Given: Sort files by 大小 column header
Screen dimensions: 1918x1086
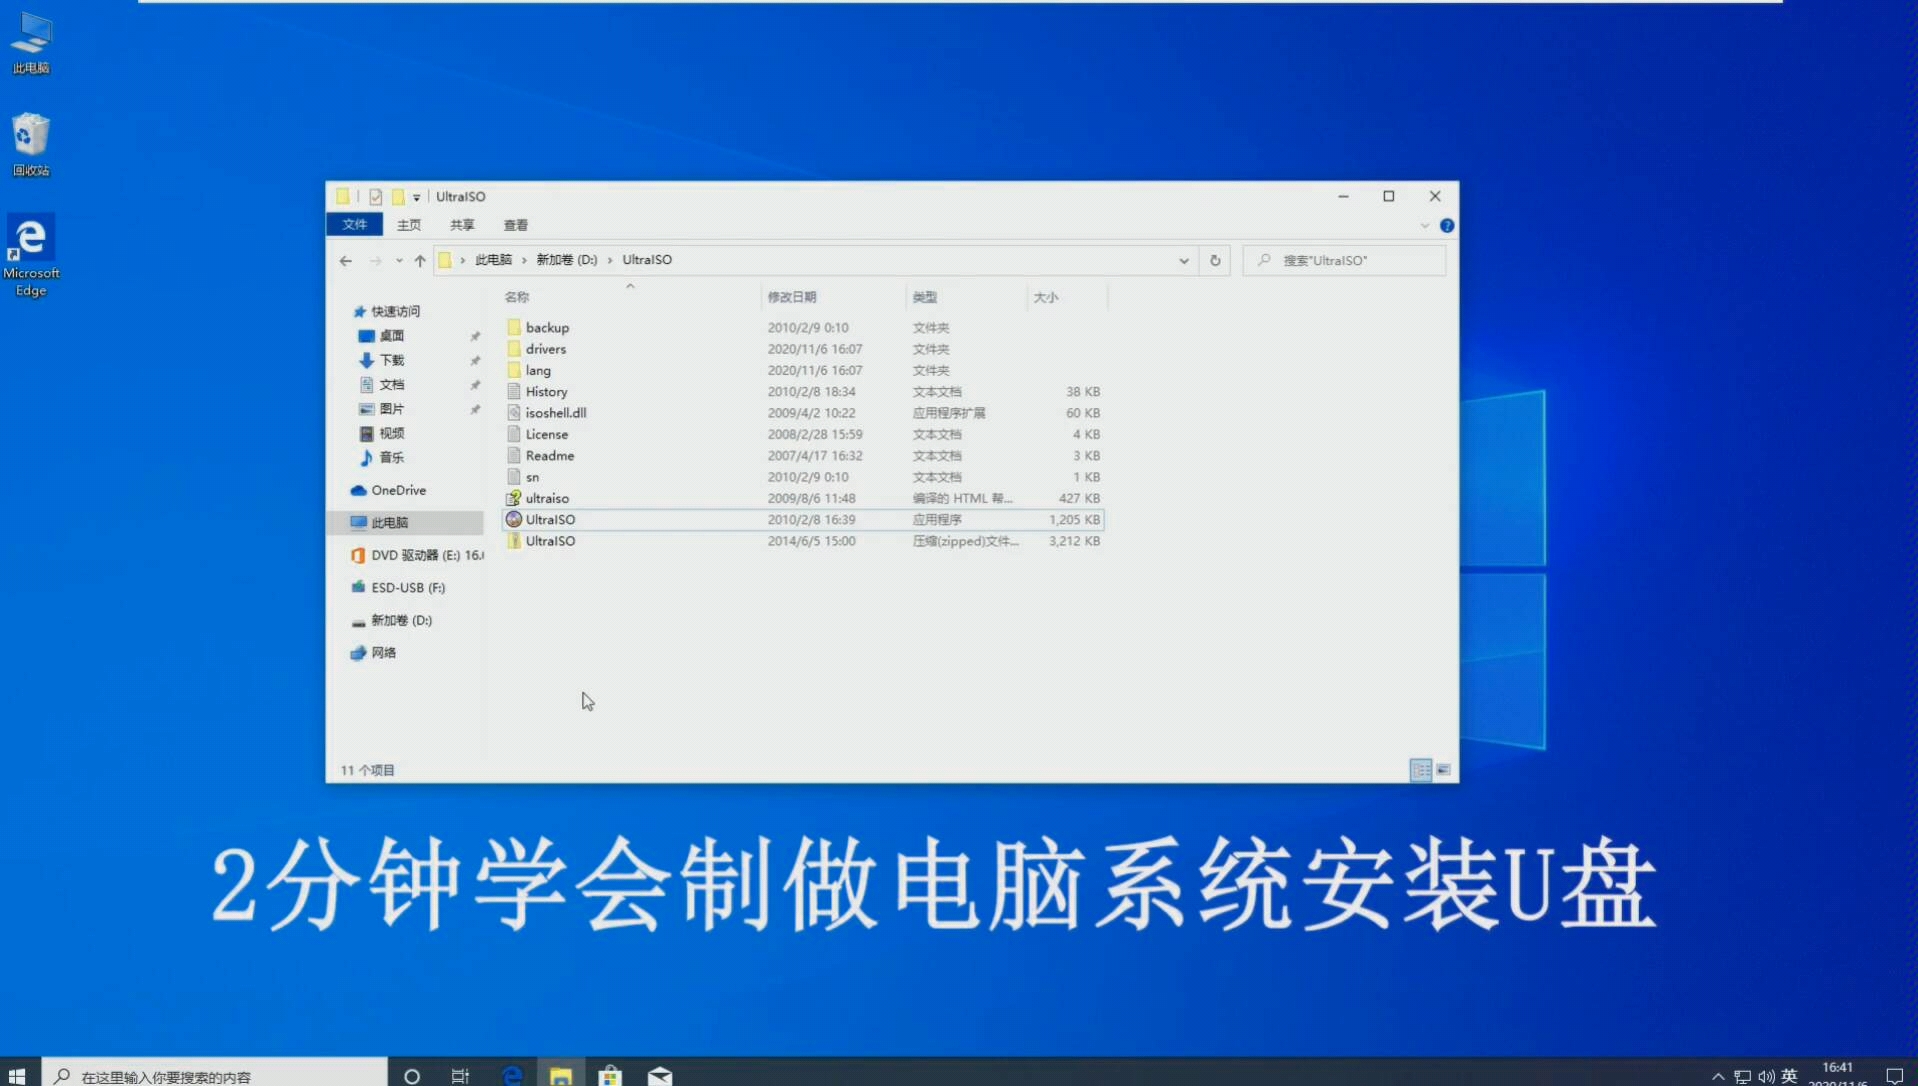Looking at the screenshot, I should pyautogui.click(x=1046, y=297).
